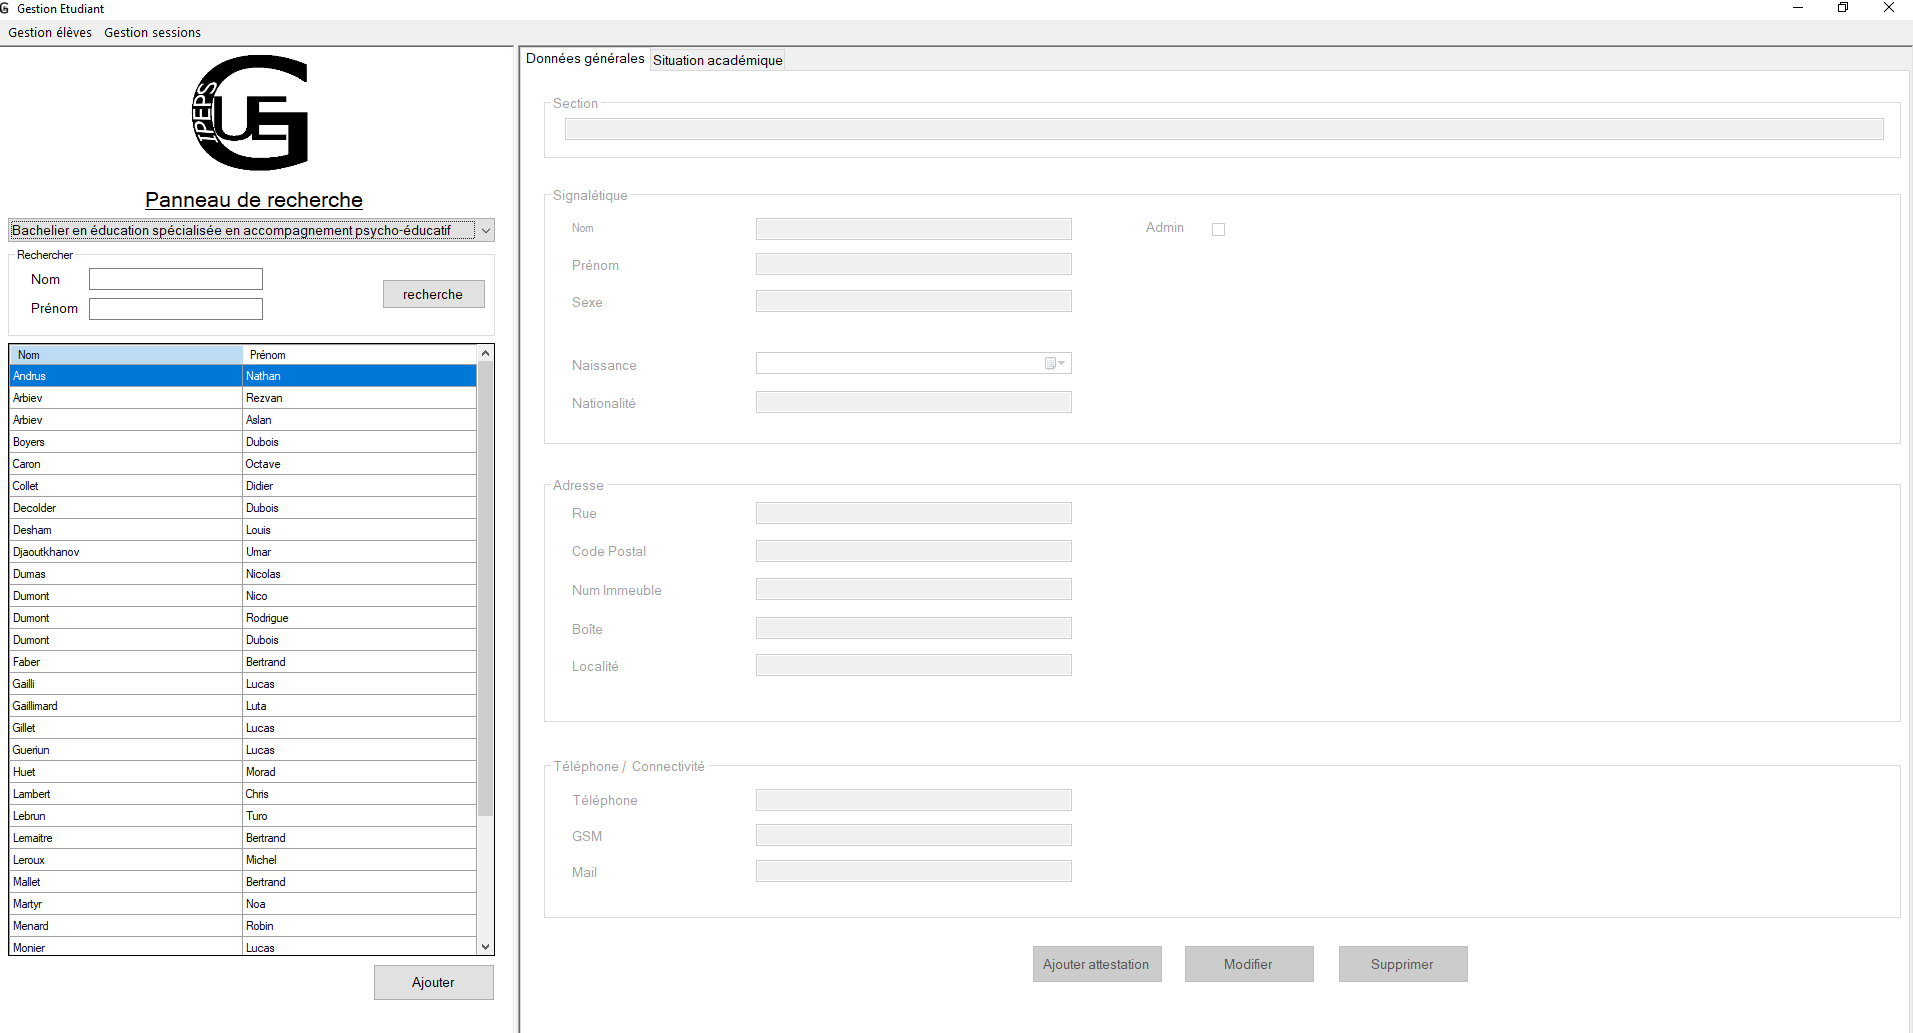Select the row for Dumas Nicolas

pyautogui.click(x=125, y=573)
